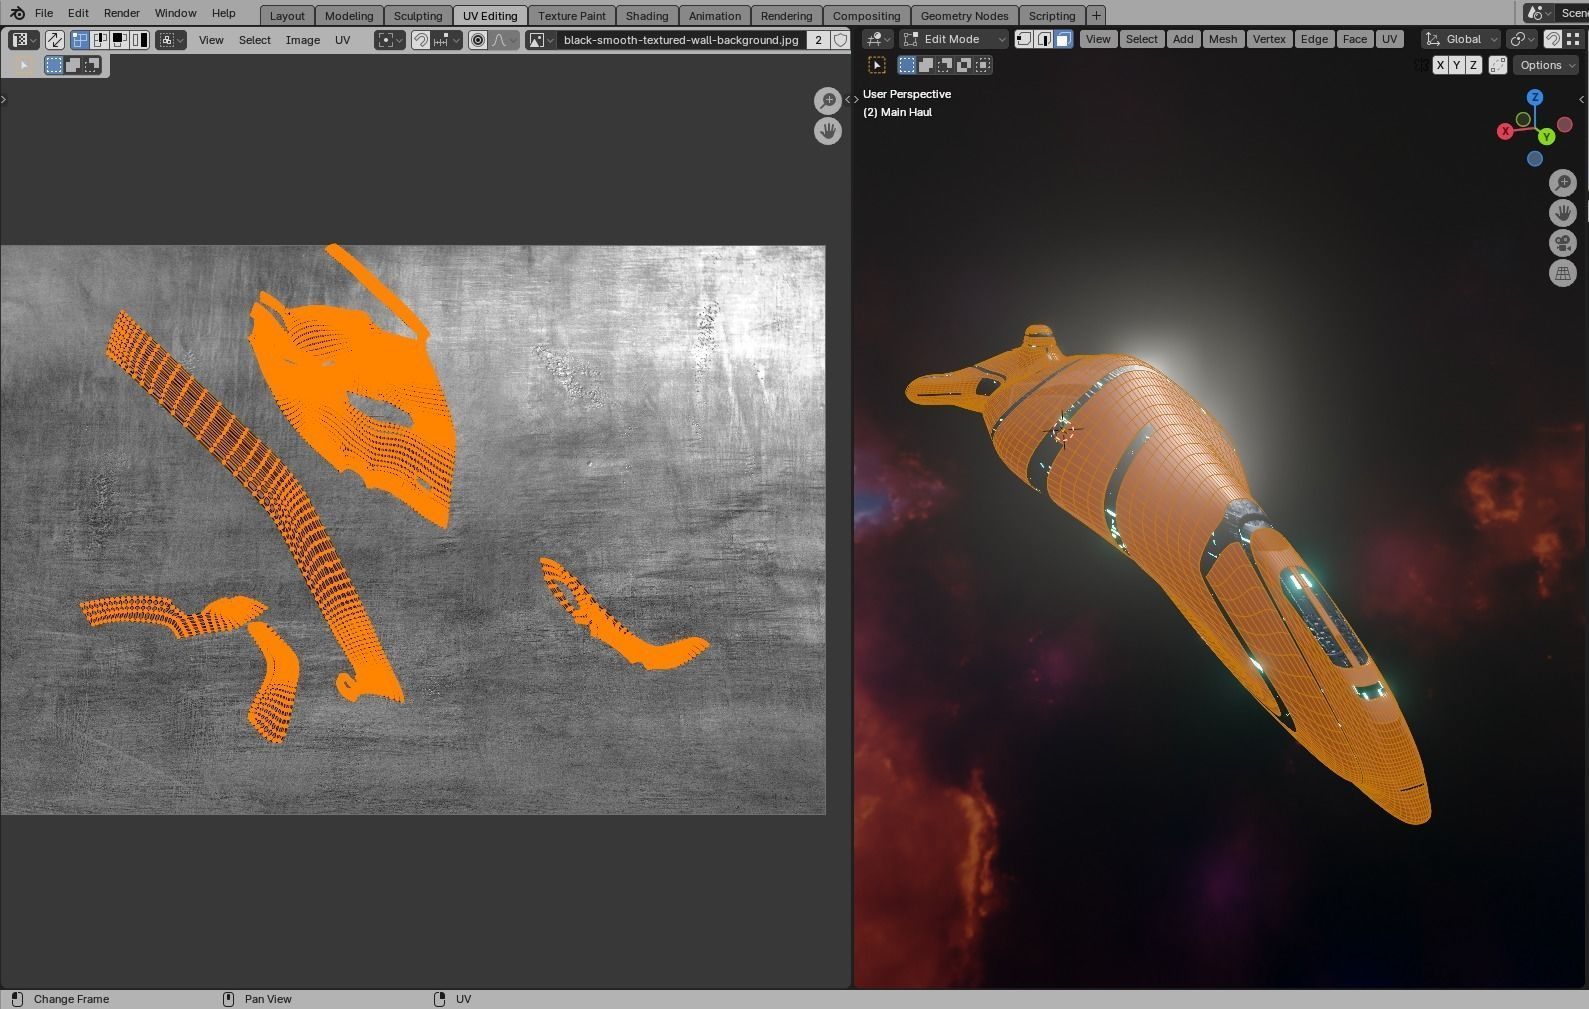Toggle fake user shield for image

pos(840,40)
